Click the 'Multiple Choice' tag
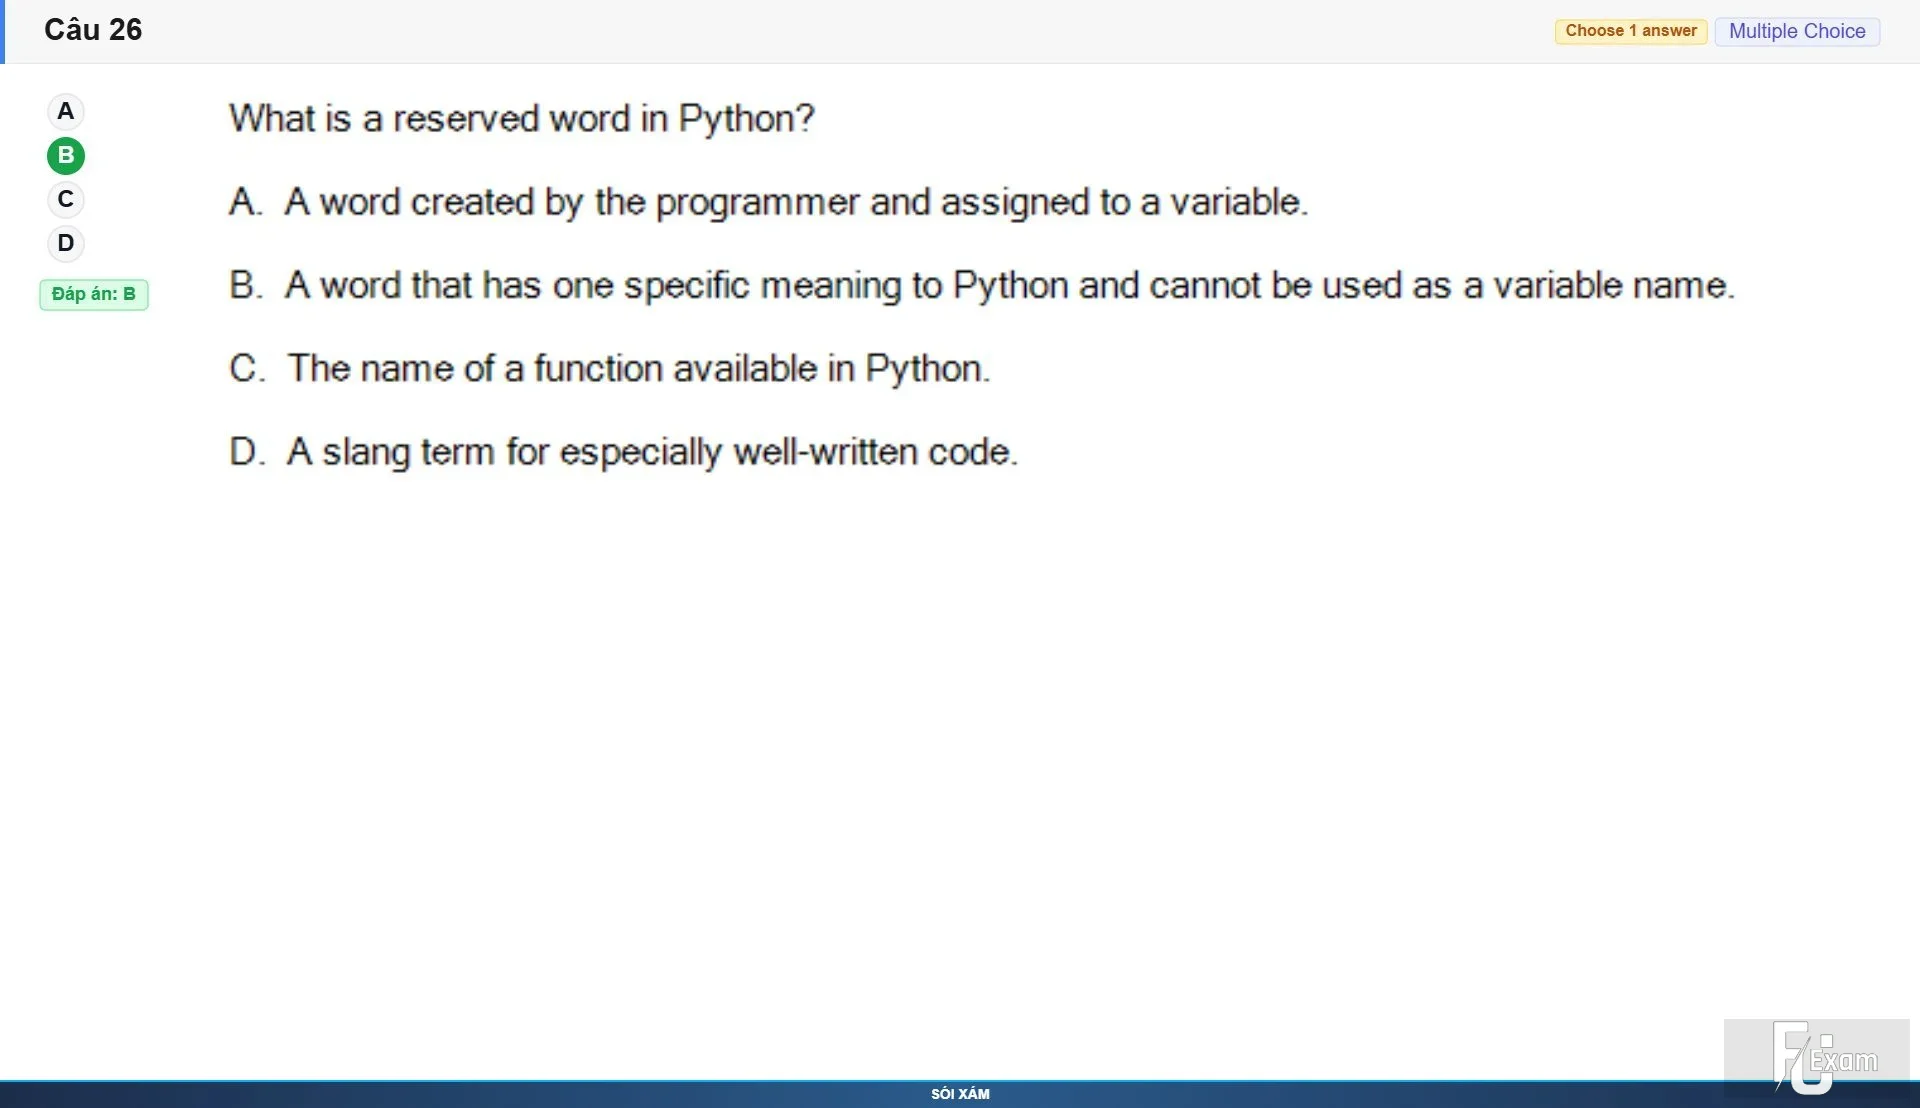The height and width of the screenshot is (1108, 1920). click(1797, 31)
